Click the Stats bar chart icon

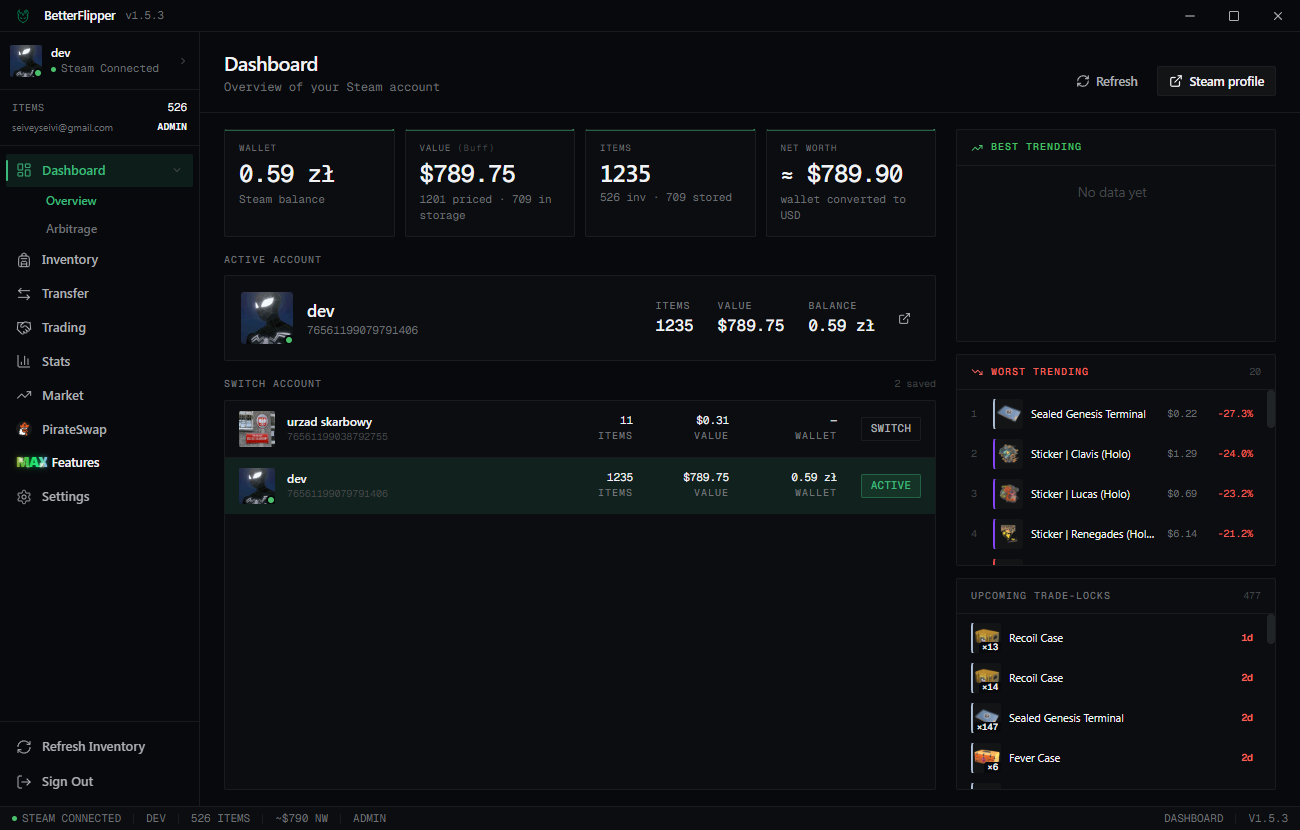tap(24, 362)
